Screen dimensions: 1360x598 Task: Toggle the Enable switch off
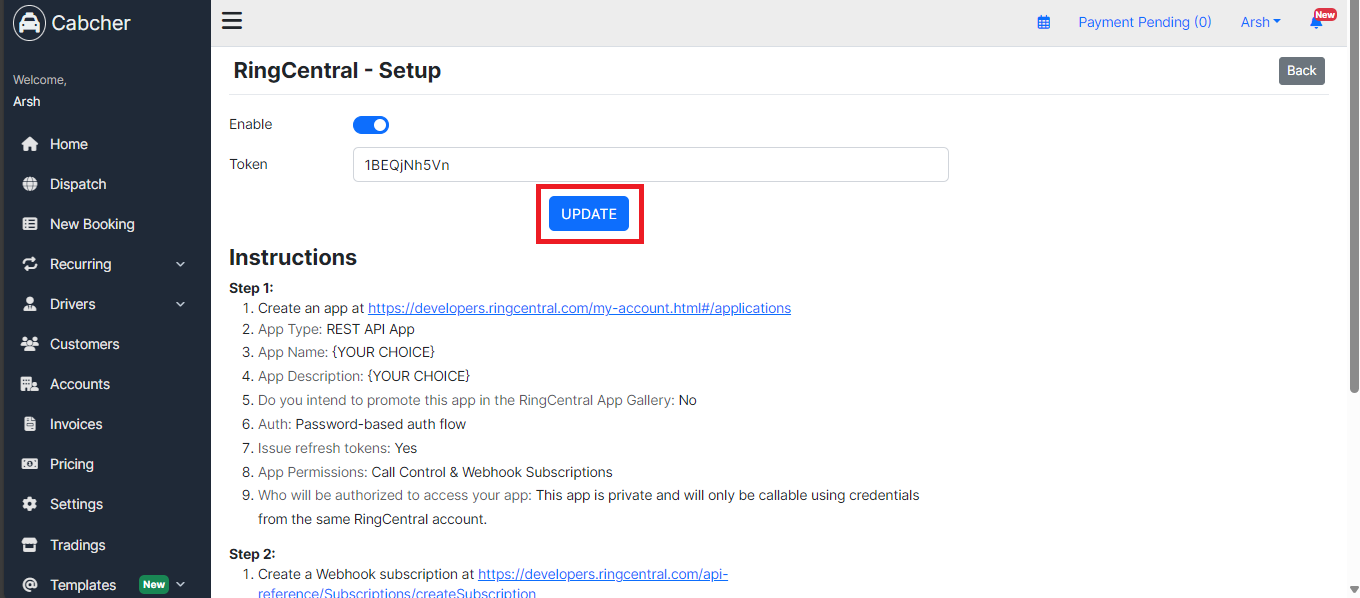(x=371, y=125)
